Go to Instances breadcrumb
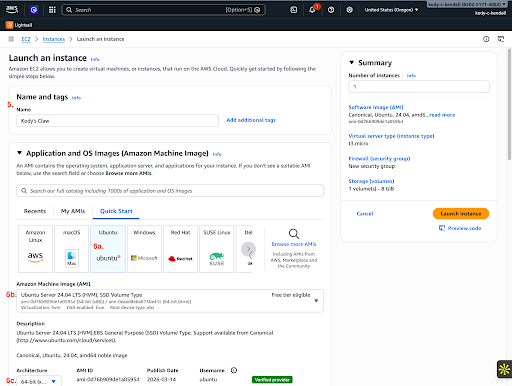 click(x=54, y=39)
